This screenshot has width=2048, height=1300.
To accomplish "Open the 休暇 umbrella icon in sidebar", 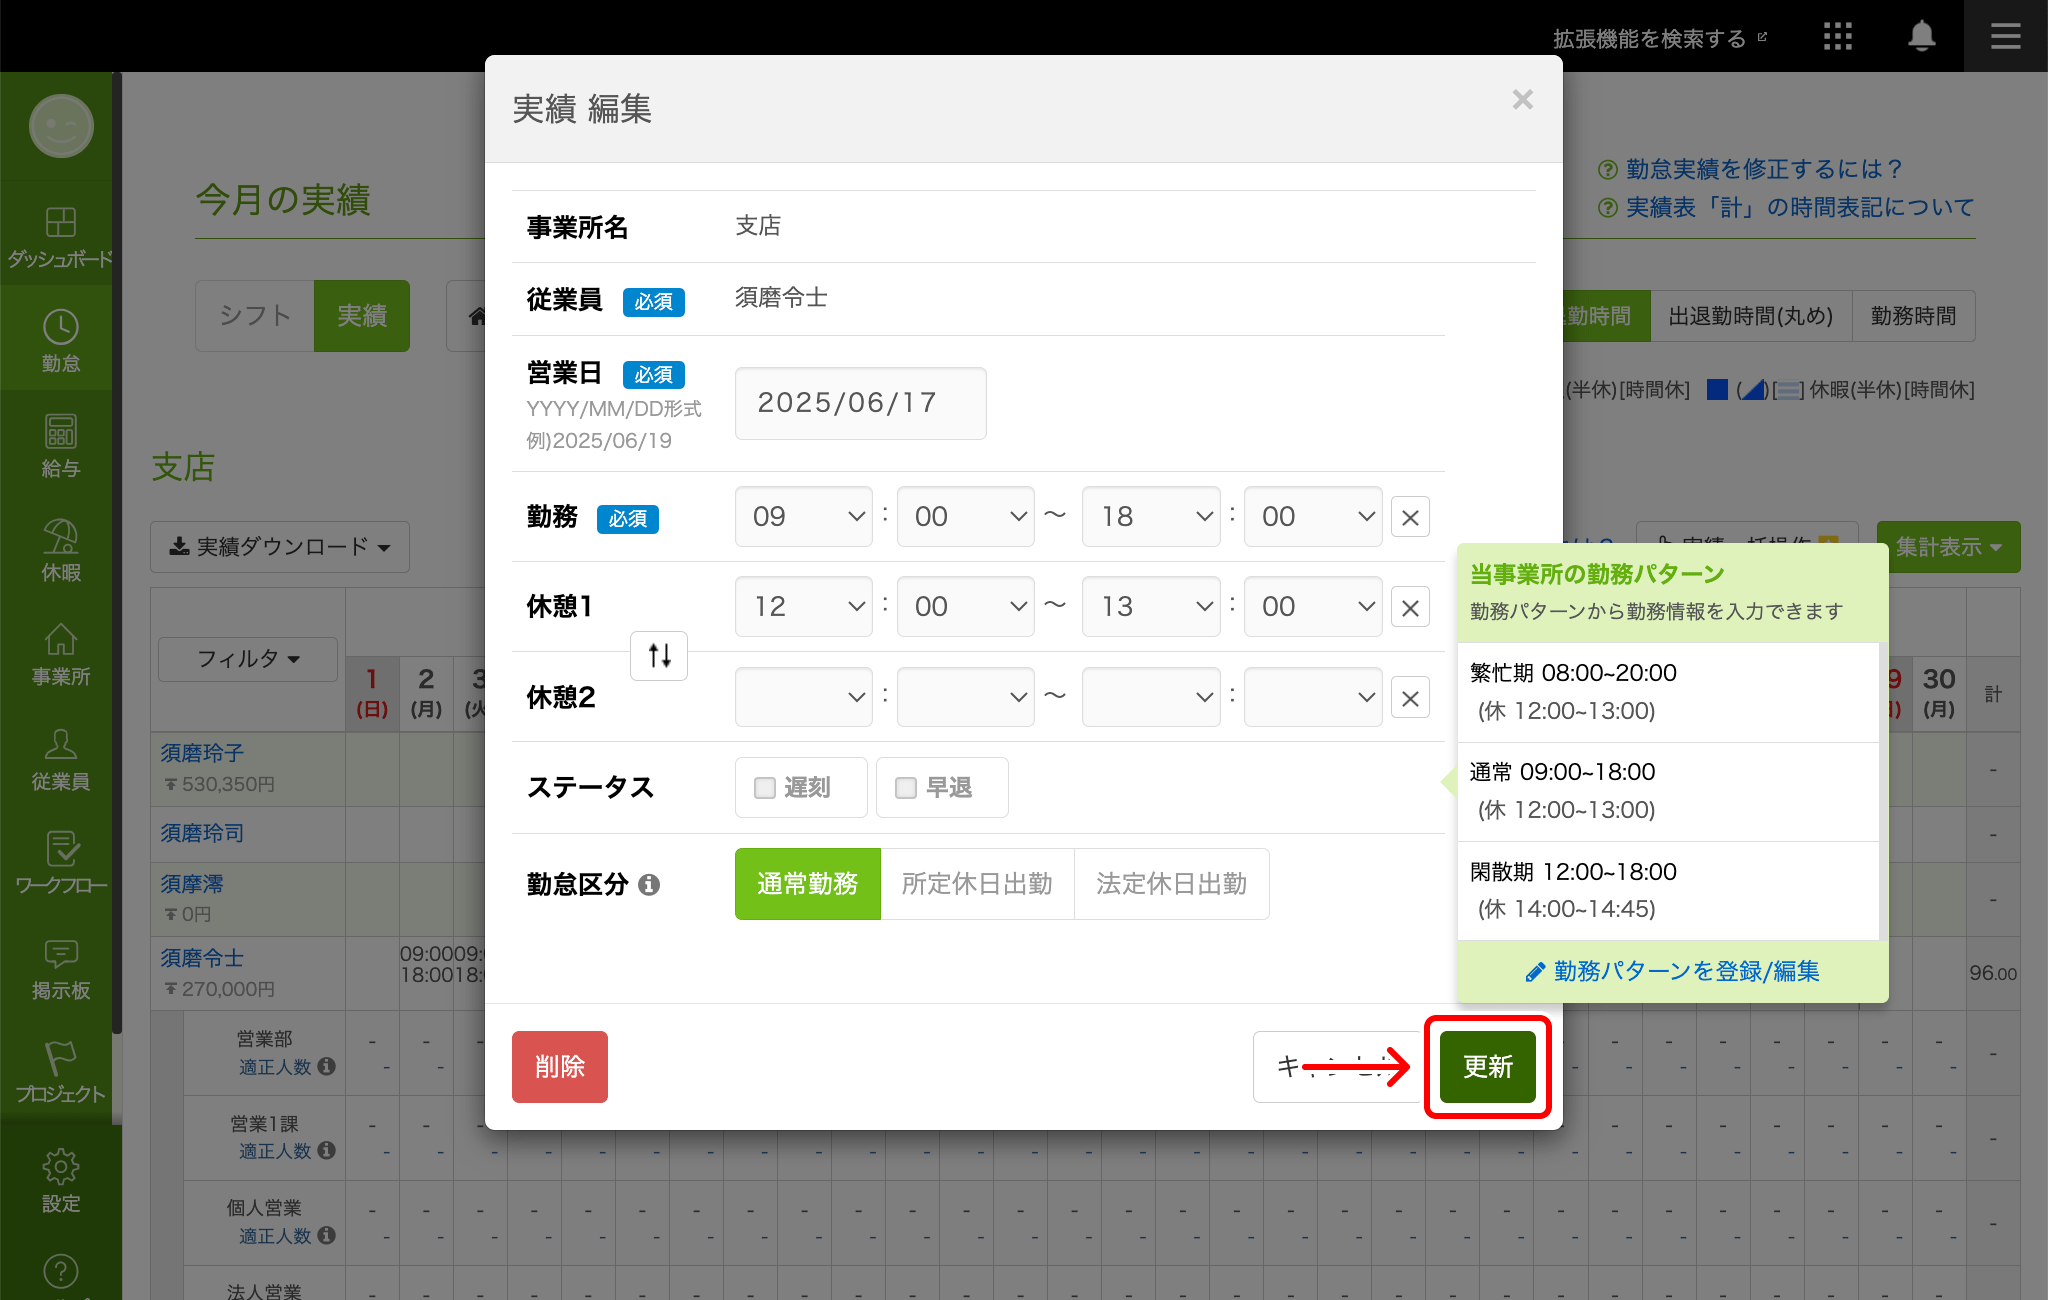I will 61,550.
